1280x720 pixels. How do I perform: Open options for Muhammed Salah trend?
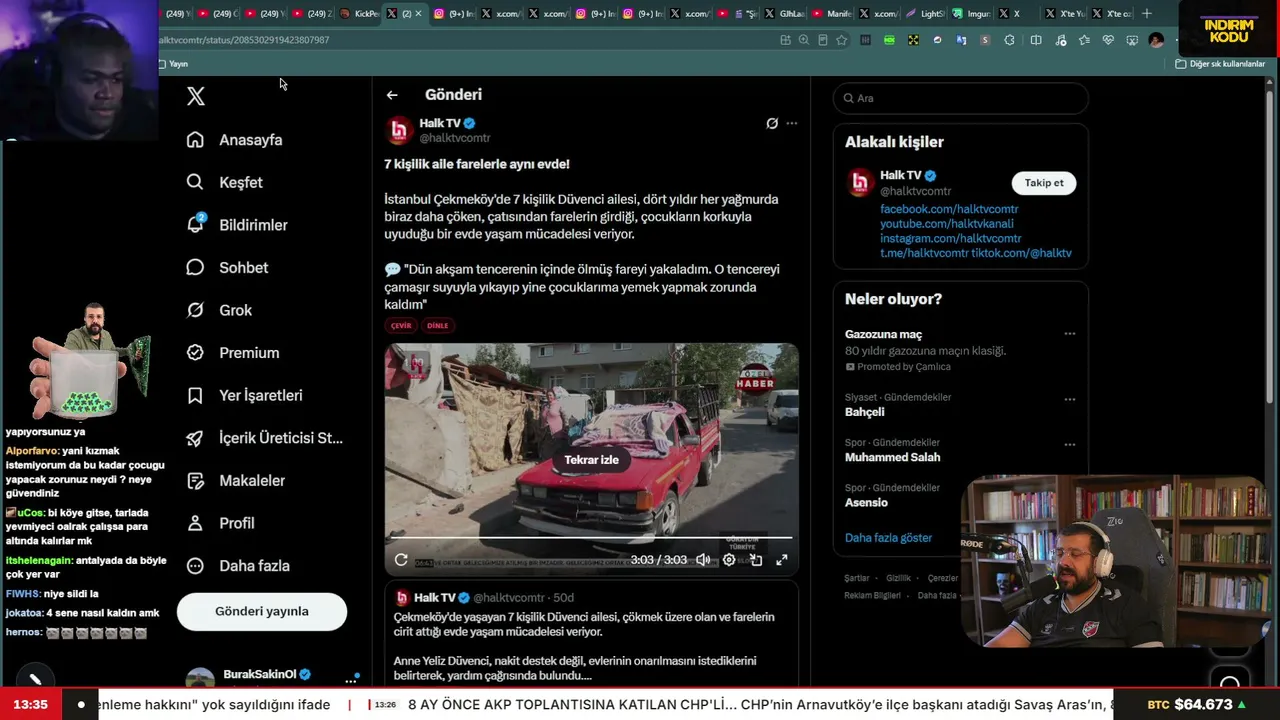(1070, 444)
